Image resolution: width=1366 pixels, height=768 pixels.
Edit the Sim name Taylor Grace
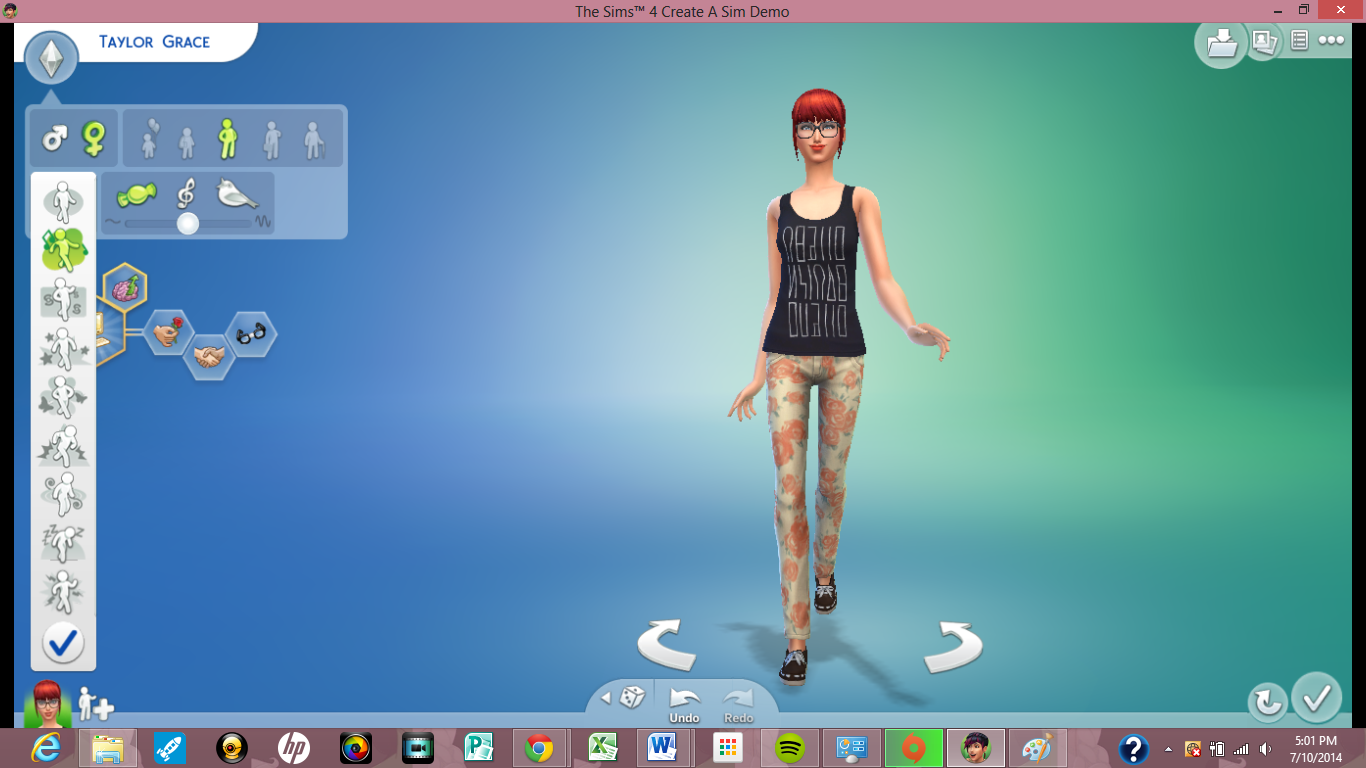click(x=154, y=43)
